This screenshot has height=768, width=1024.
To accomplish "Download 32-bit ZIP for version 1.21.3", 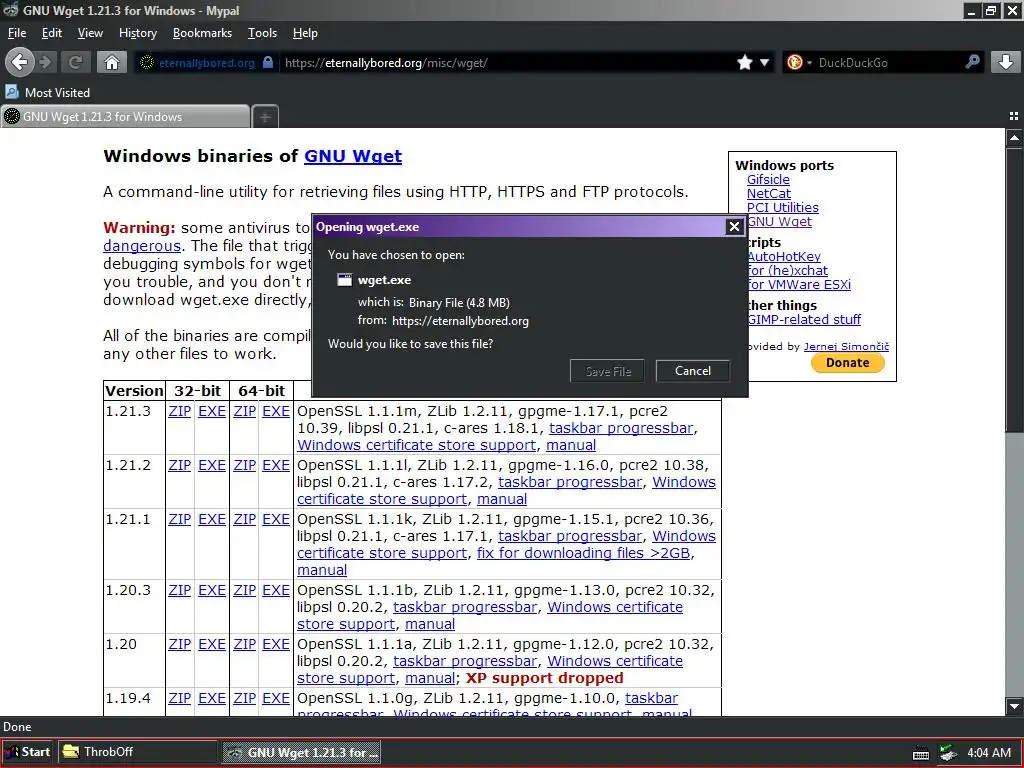I will pyautogui.click(x=180, y=411).
